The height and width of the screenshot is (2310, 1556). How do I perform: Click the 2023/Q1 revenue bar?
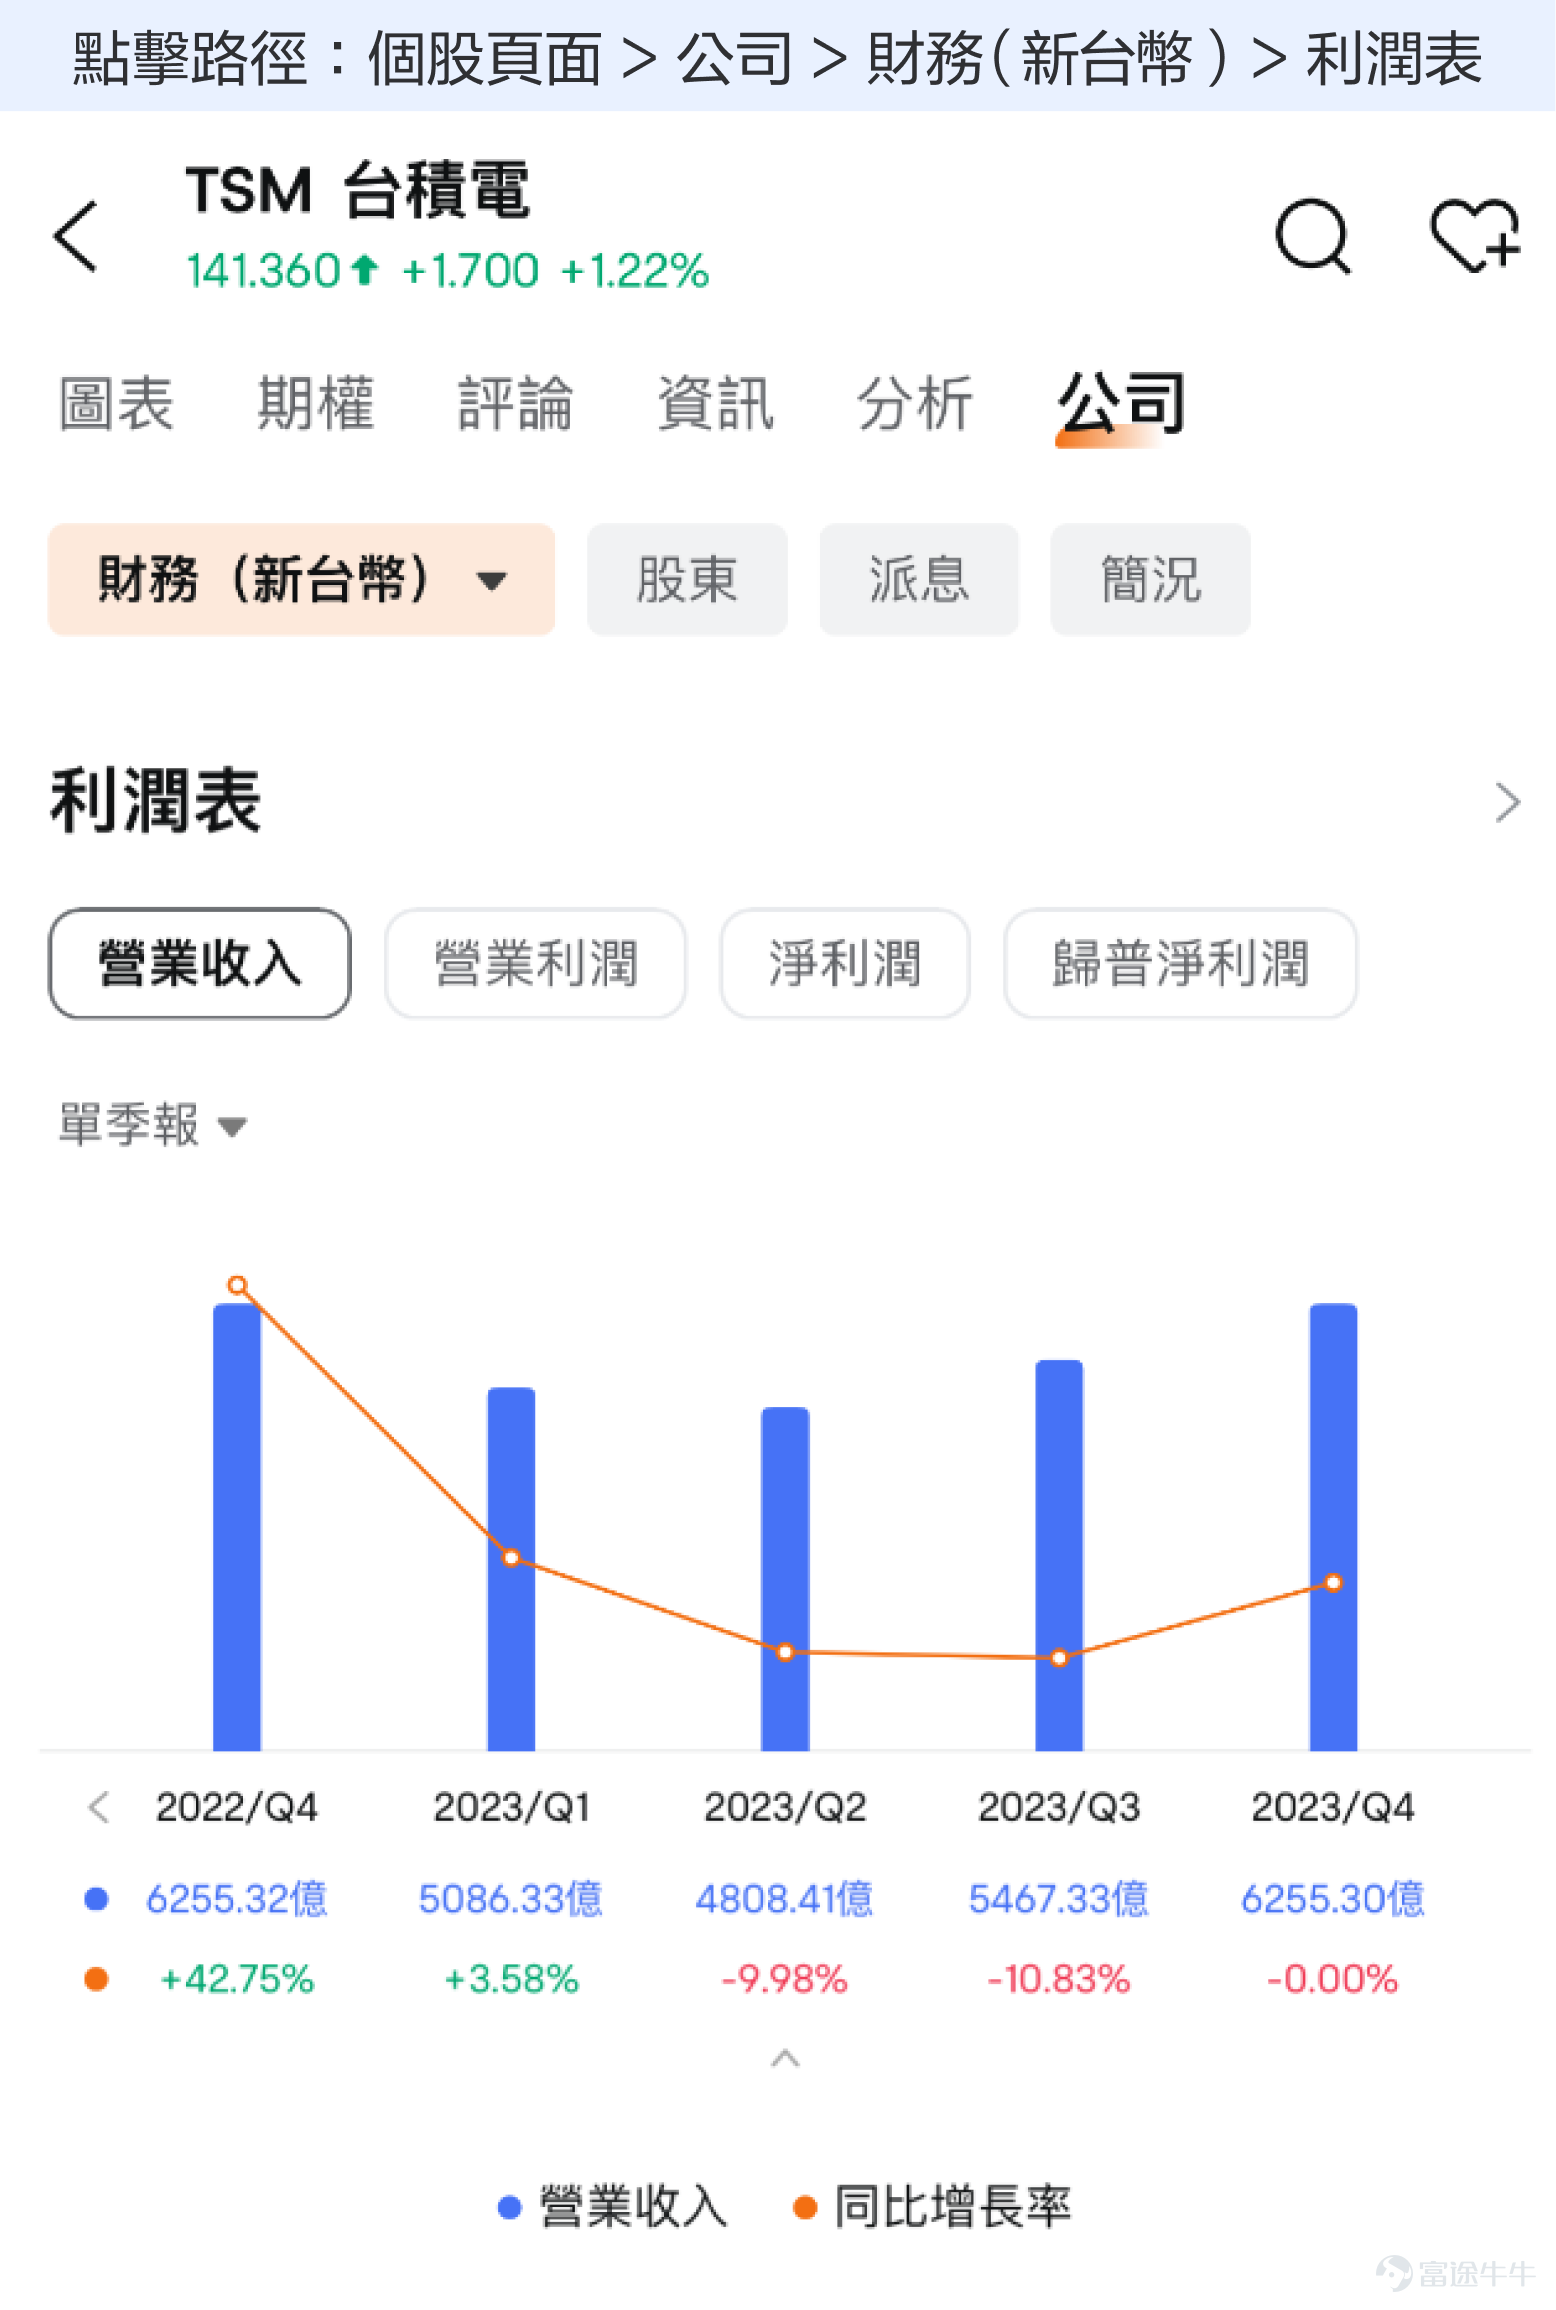click(511, 1569)
